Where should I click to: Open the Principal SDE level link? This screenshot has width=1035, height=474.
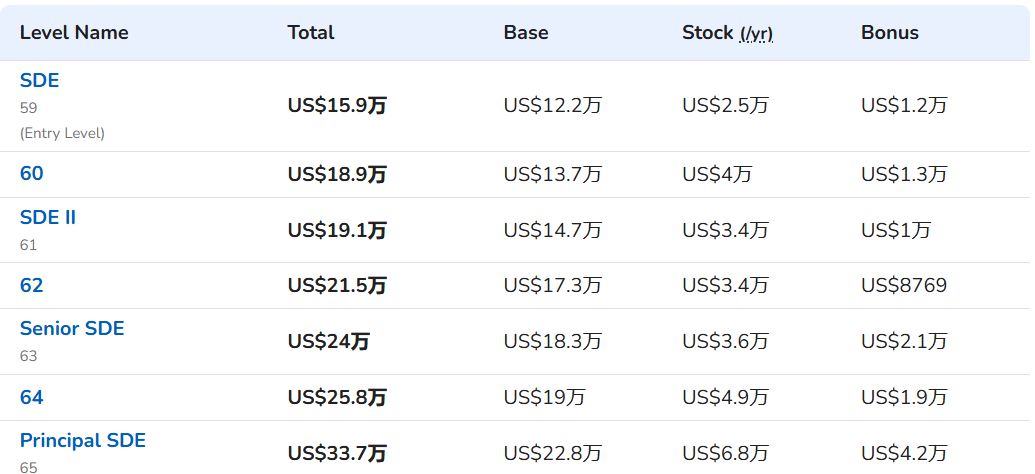click(83, 440)
